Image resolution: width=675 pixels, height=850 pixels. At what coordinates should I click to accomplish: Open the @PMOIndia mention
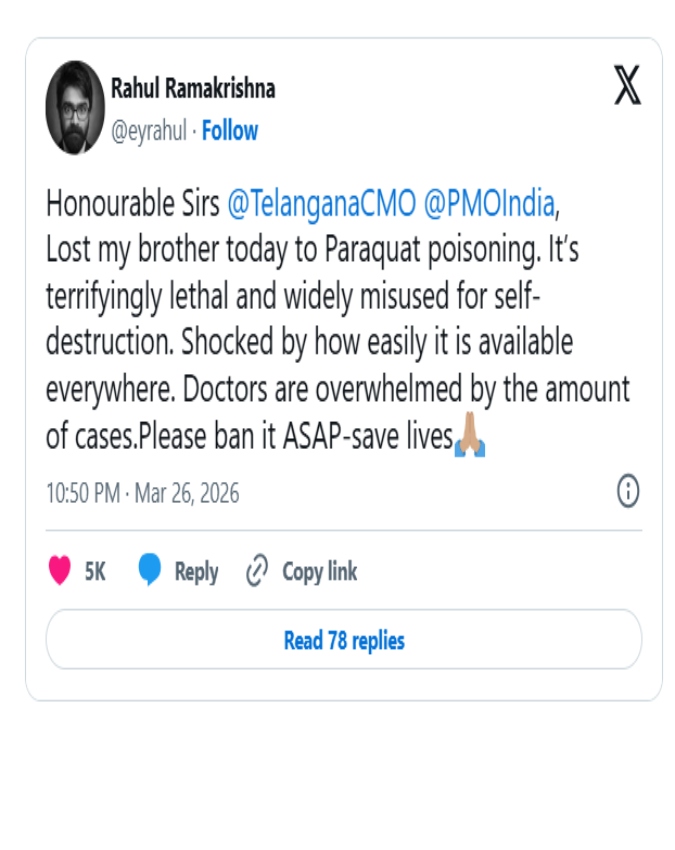point(489,203)
